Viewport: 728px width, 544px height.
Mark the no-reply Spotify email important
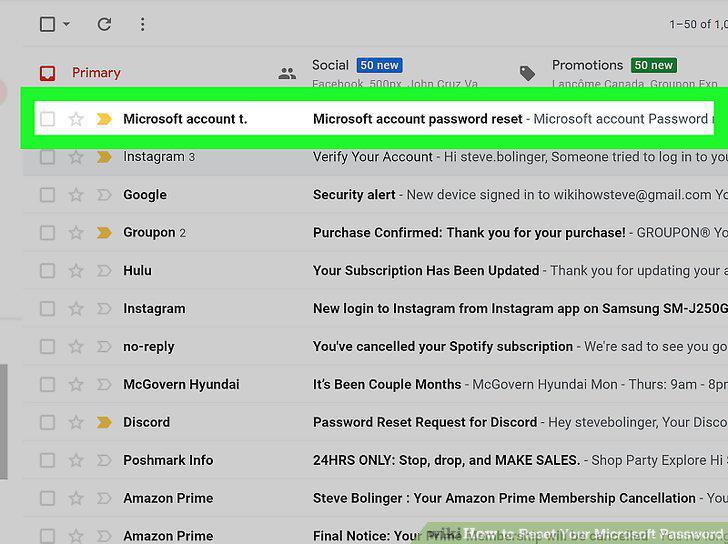click(104, 347)
